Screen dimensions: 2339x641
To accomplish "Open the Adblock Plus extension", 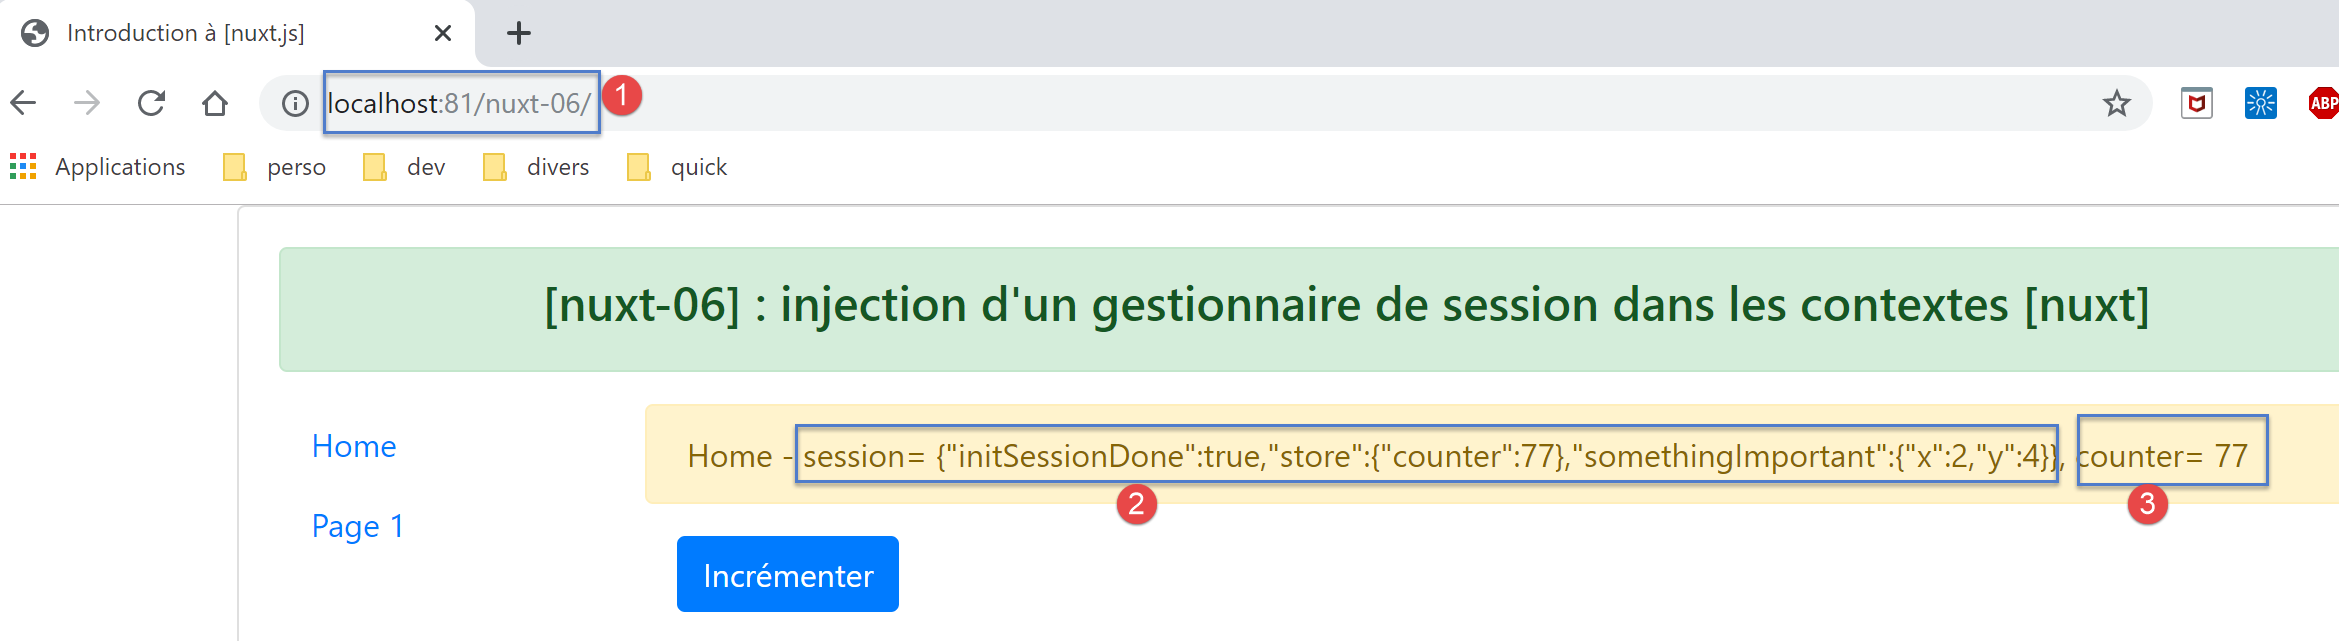I will (2323, 103).
